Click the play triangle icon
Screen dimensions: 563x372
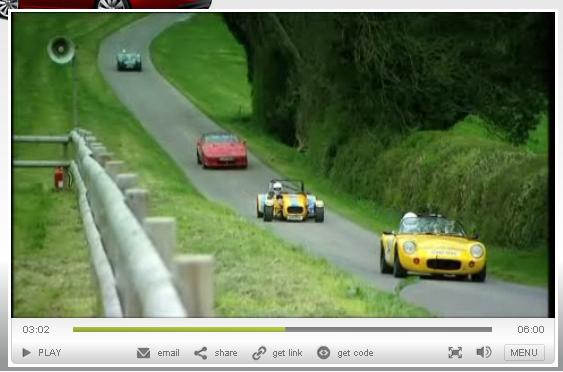(x=26, y=352)
